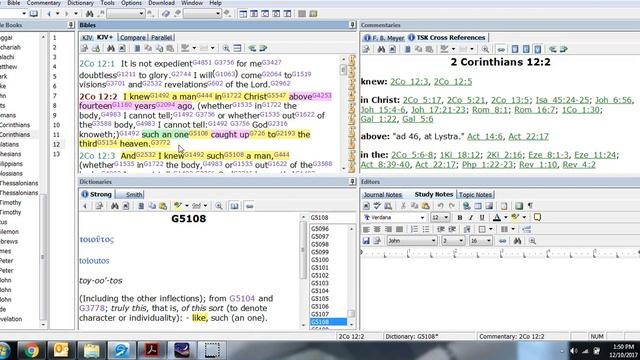The height and width of the screenshot is (360, 640).
Task: Click the editor font color A swatch
Action: click(497, 218)
